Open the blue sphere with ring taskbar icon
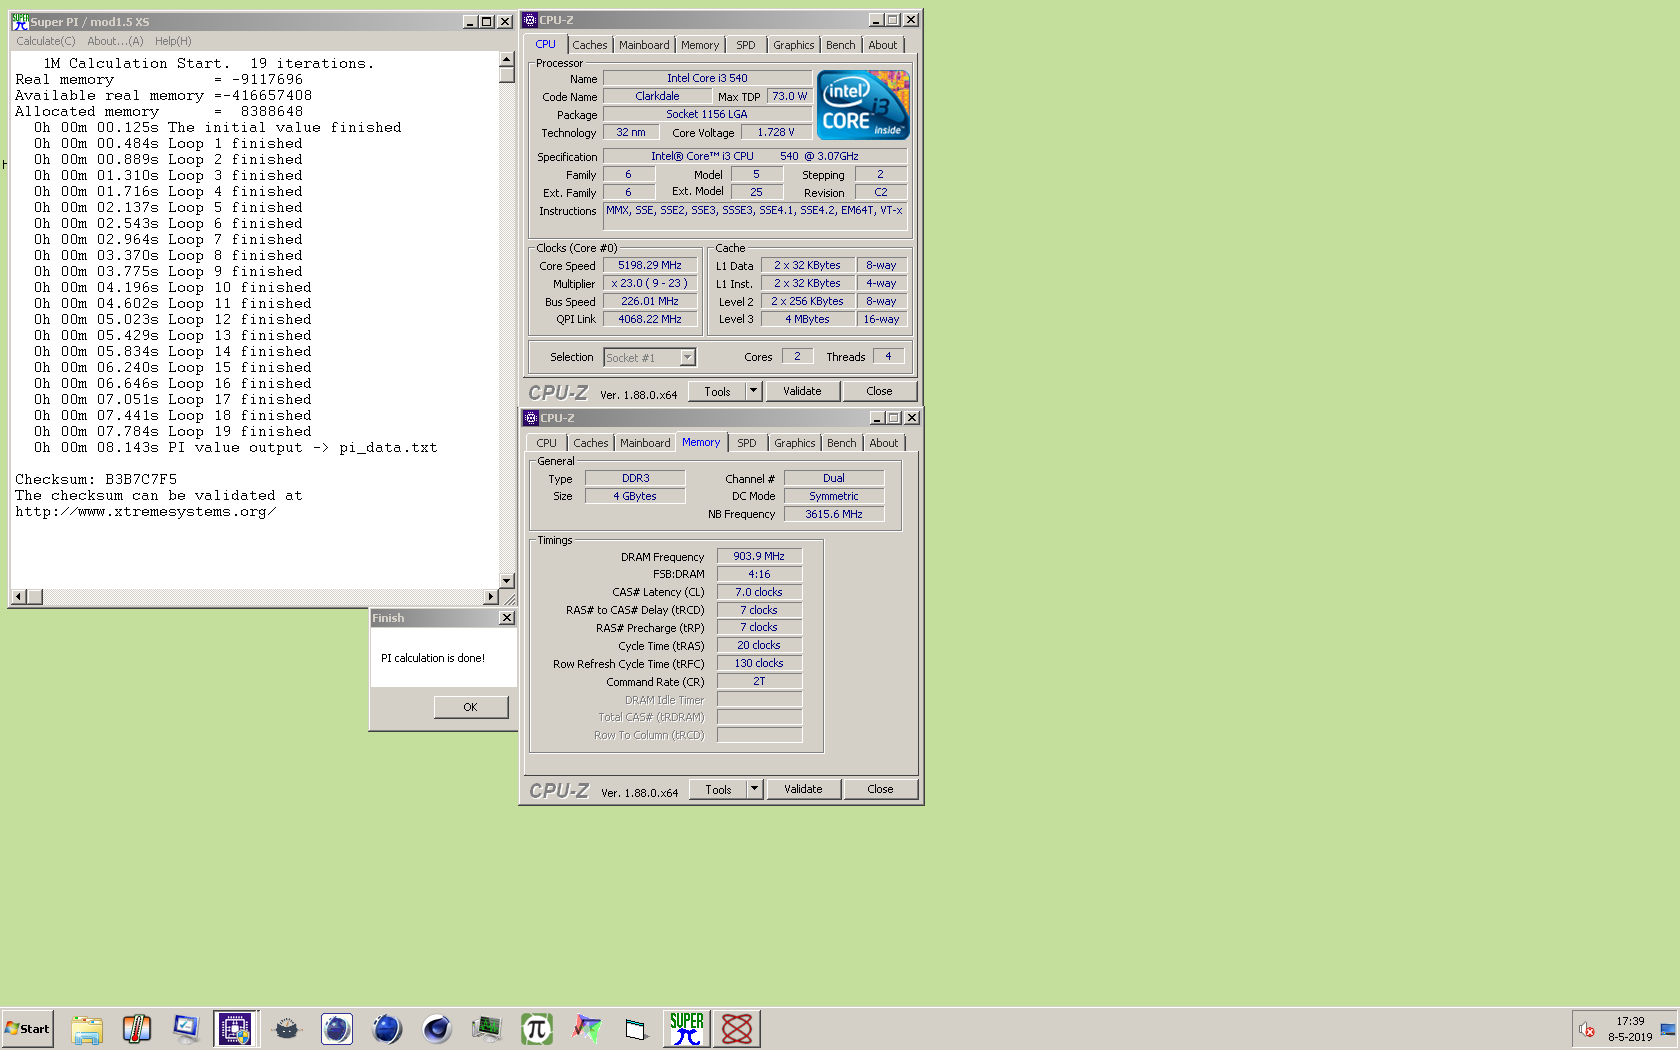The width and height of the screenshot is (1680, 1050). pyautogui.click(x=387, y=1028)
